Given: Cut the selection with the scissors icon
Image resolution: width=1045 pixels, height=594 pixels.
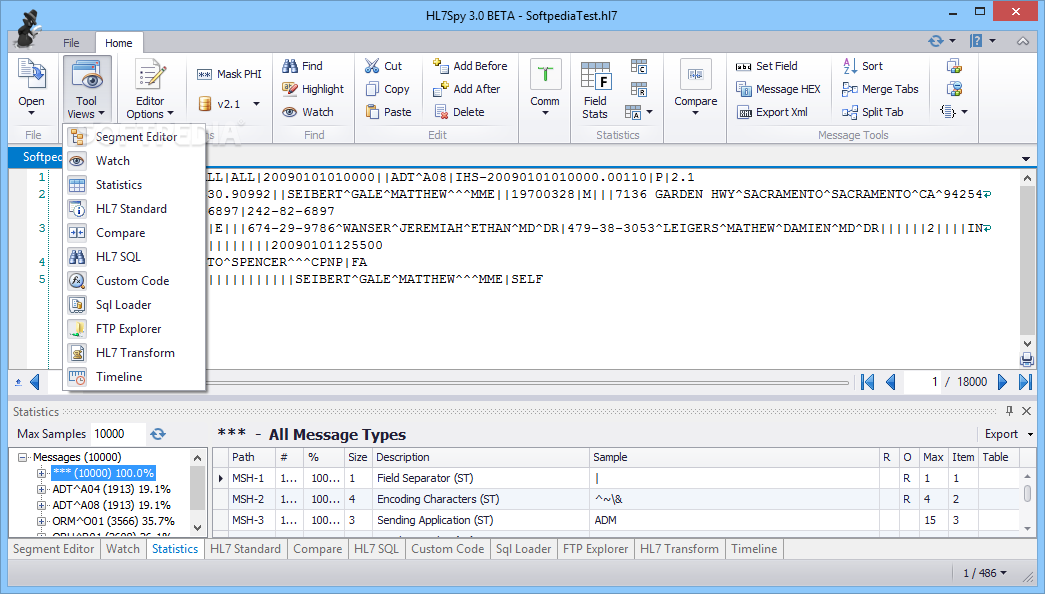Looking at the screenshot, I should click(372, 66).
